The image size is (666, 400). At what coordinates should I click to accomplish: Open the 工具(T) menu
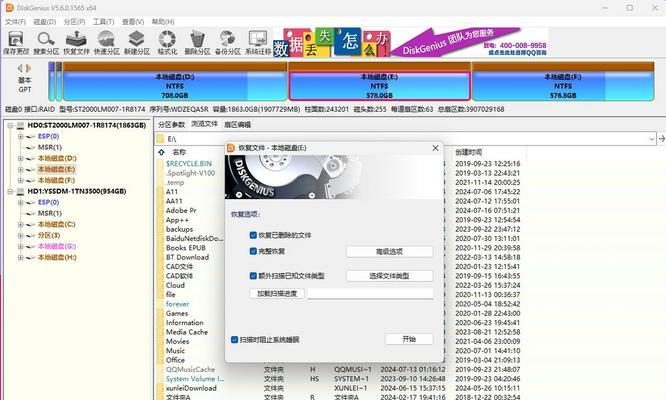coord(104,22)
